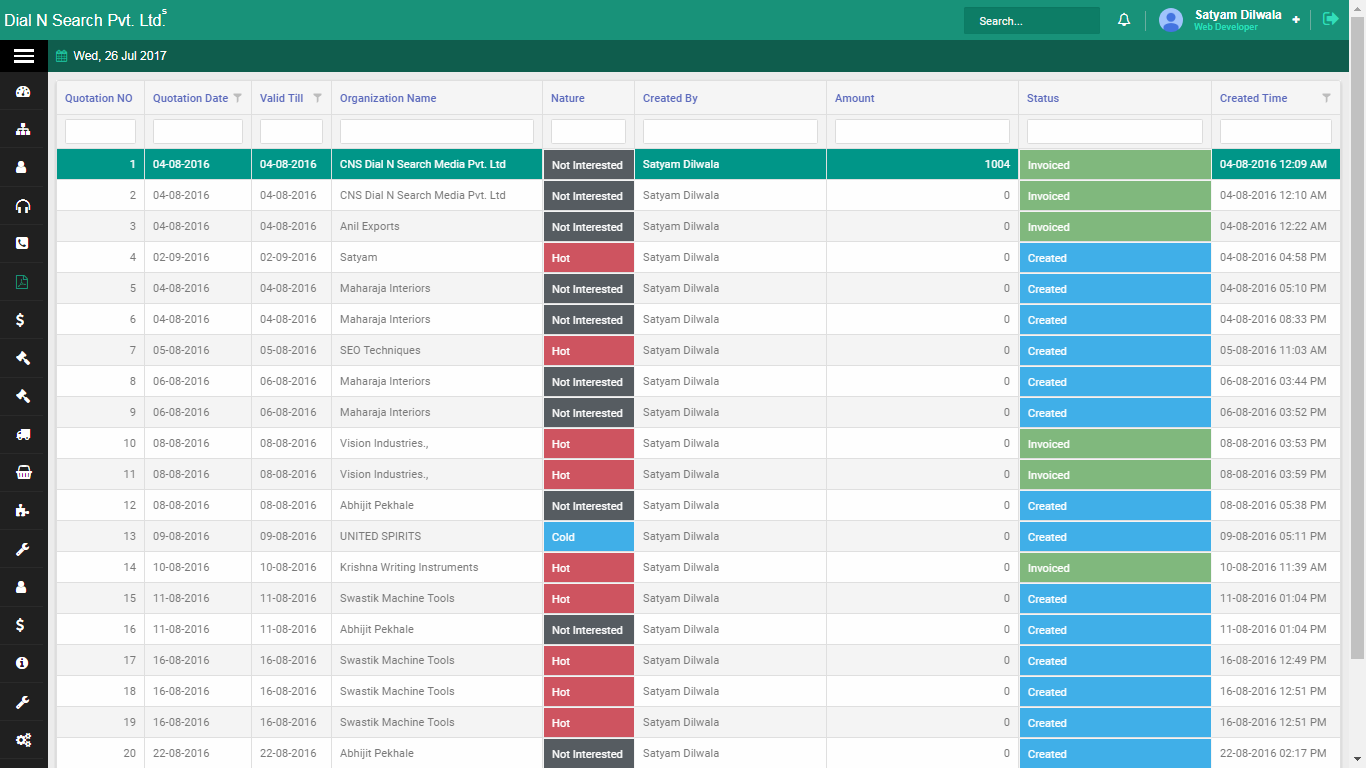Viewport: 1366px width, 768px height.
Task: Click the wrench icon below the info icon
Action: 23,702
